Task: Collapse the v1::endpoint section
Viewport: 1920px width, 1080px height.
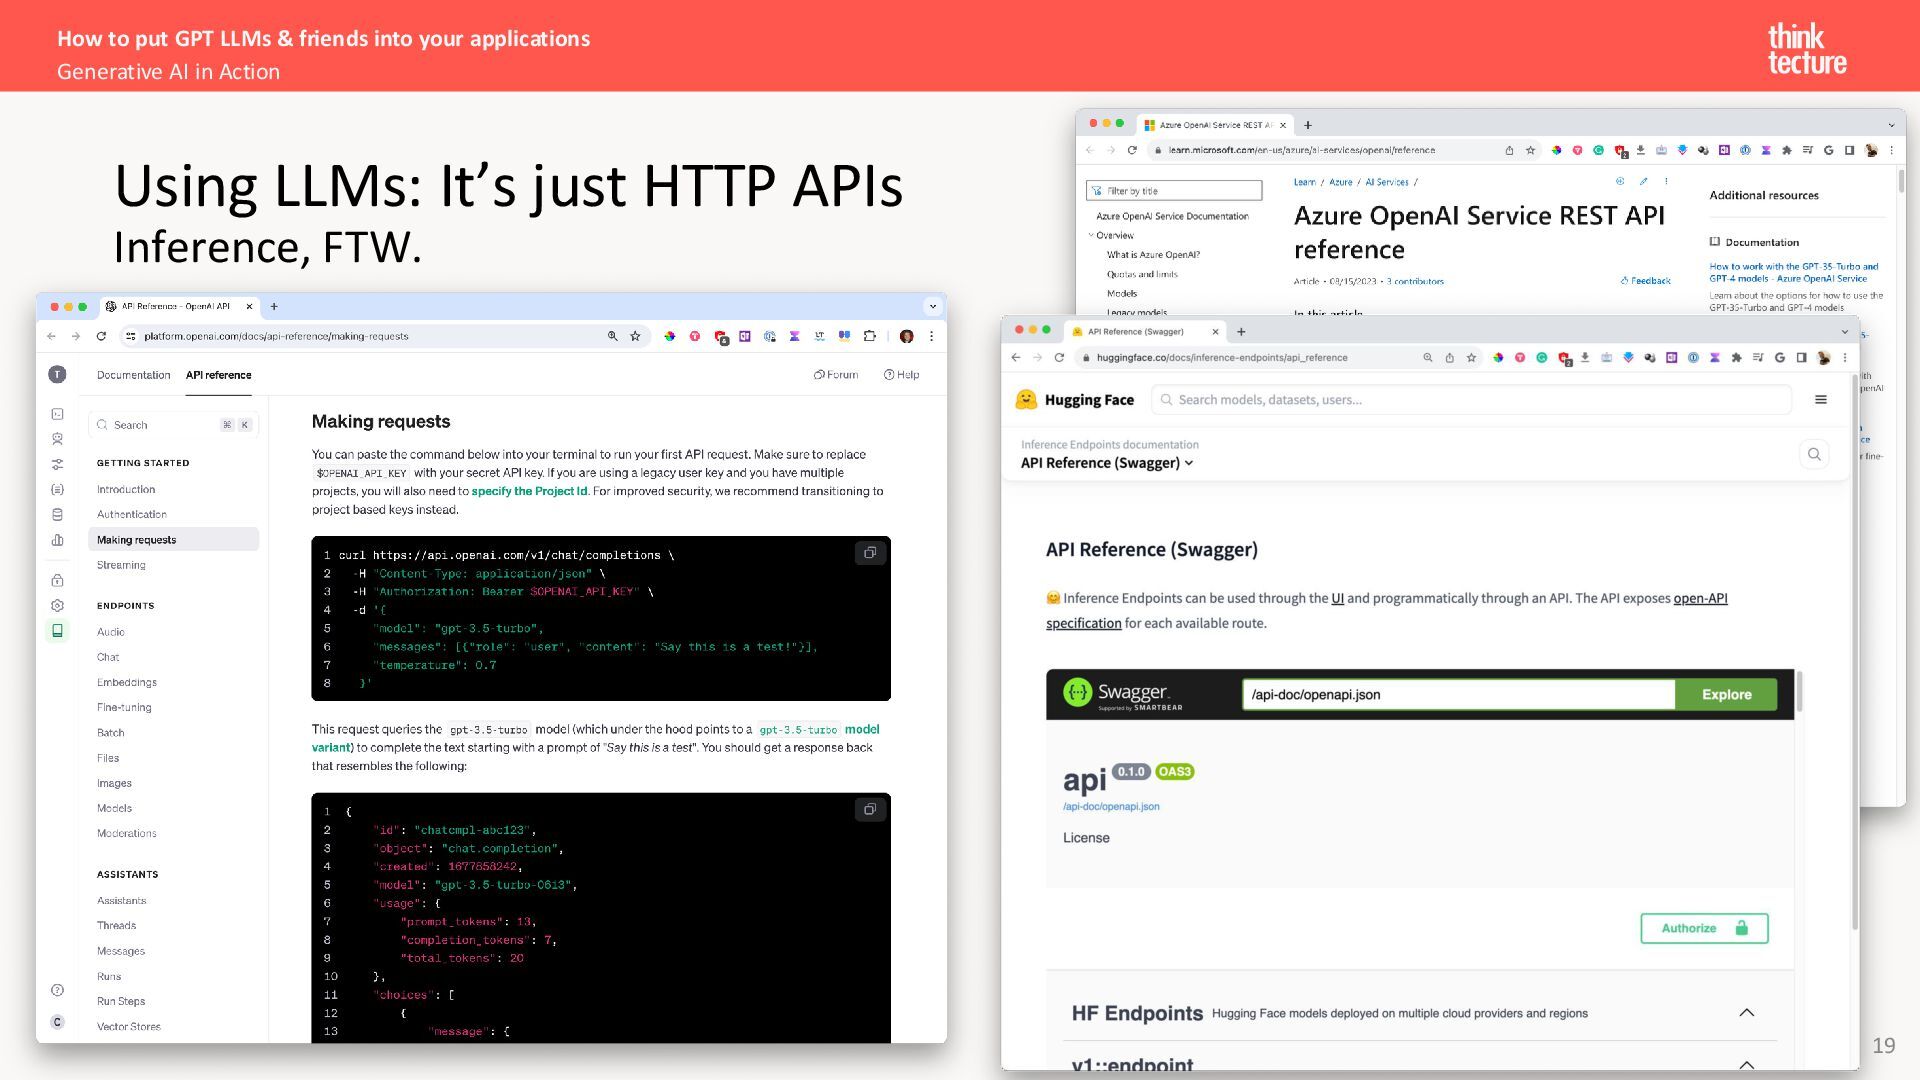Action: (1746, 1064)
